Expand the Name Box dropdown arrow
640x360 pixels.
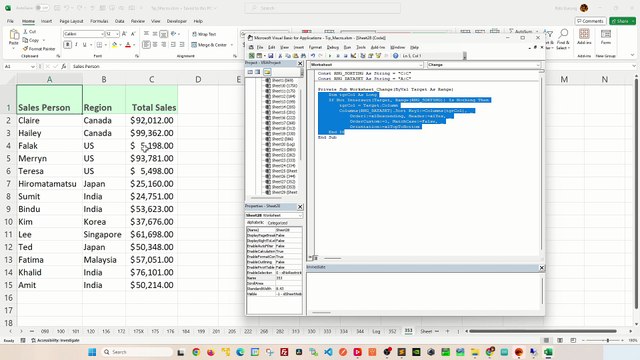pos(33,66)
